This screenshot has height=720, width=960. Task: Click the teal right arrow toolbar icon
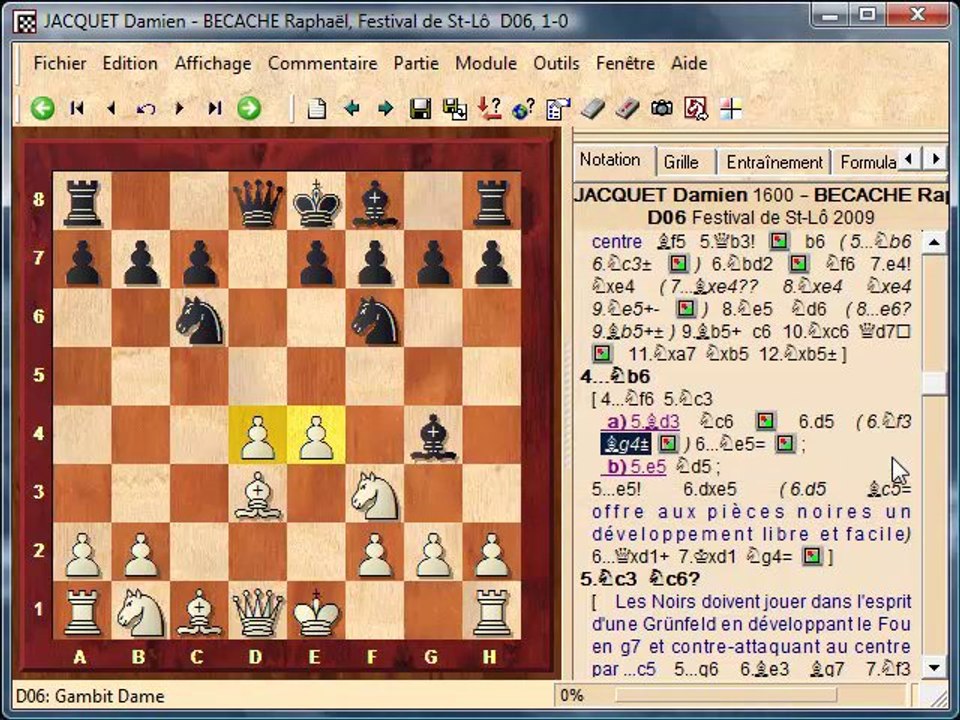(x=386, y=109)
